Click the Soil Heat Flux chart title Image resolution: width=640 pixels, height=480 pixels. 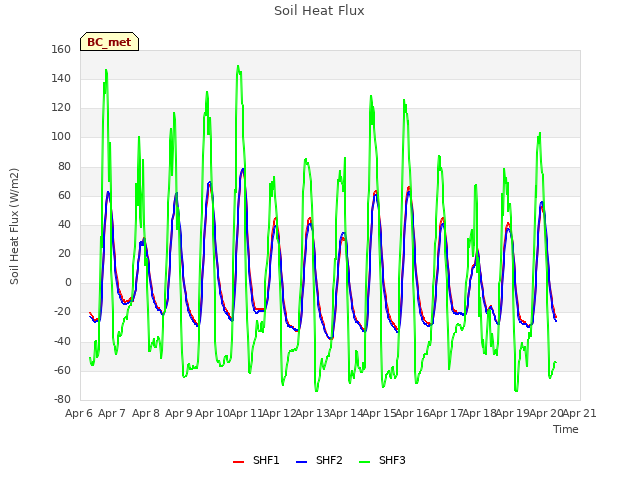[319, 11]
